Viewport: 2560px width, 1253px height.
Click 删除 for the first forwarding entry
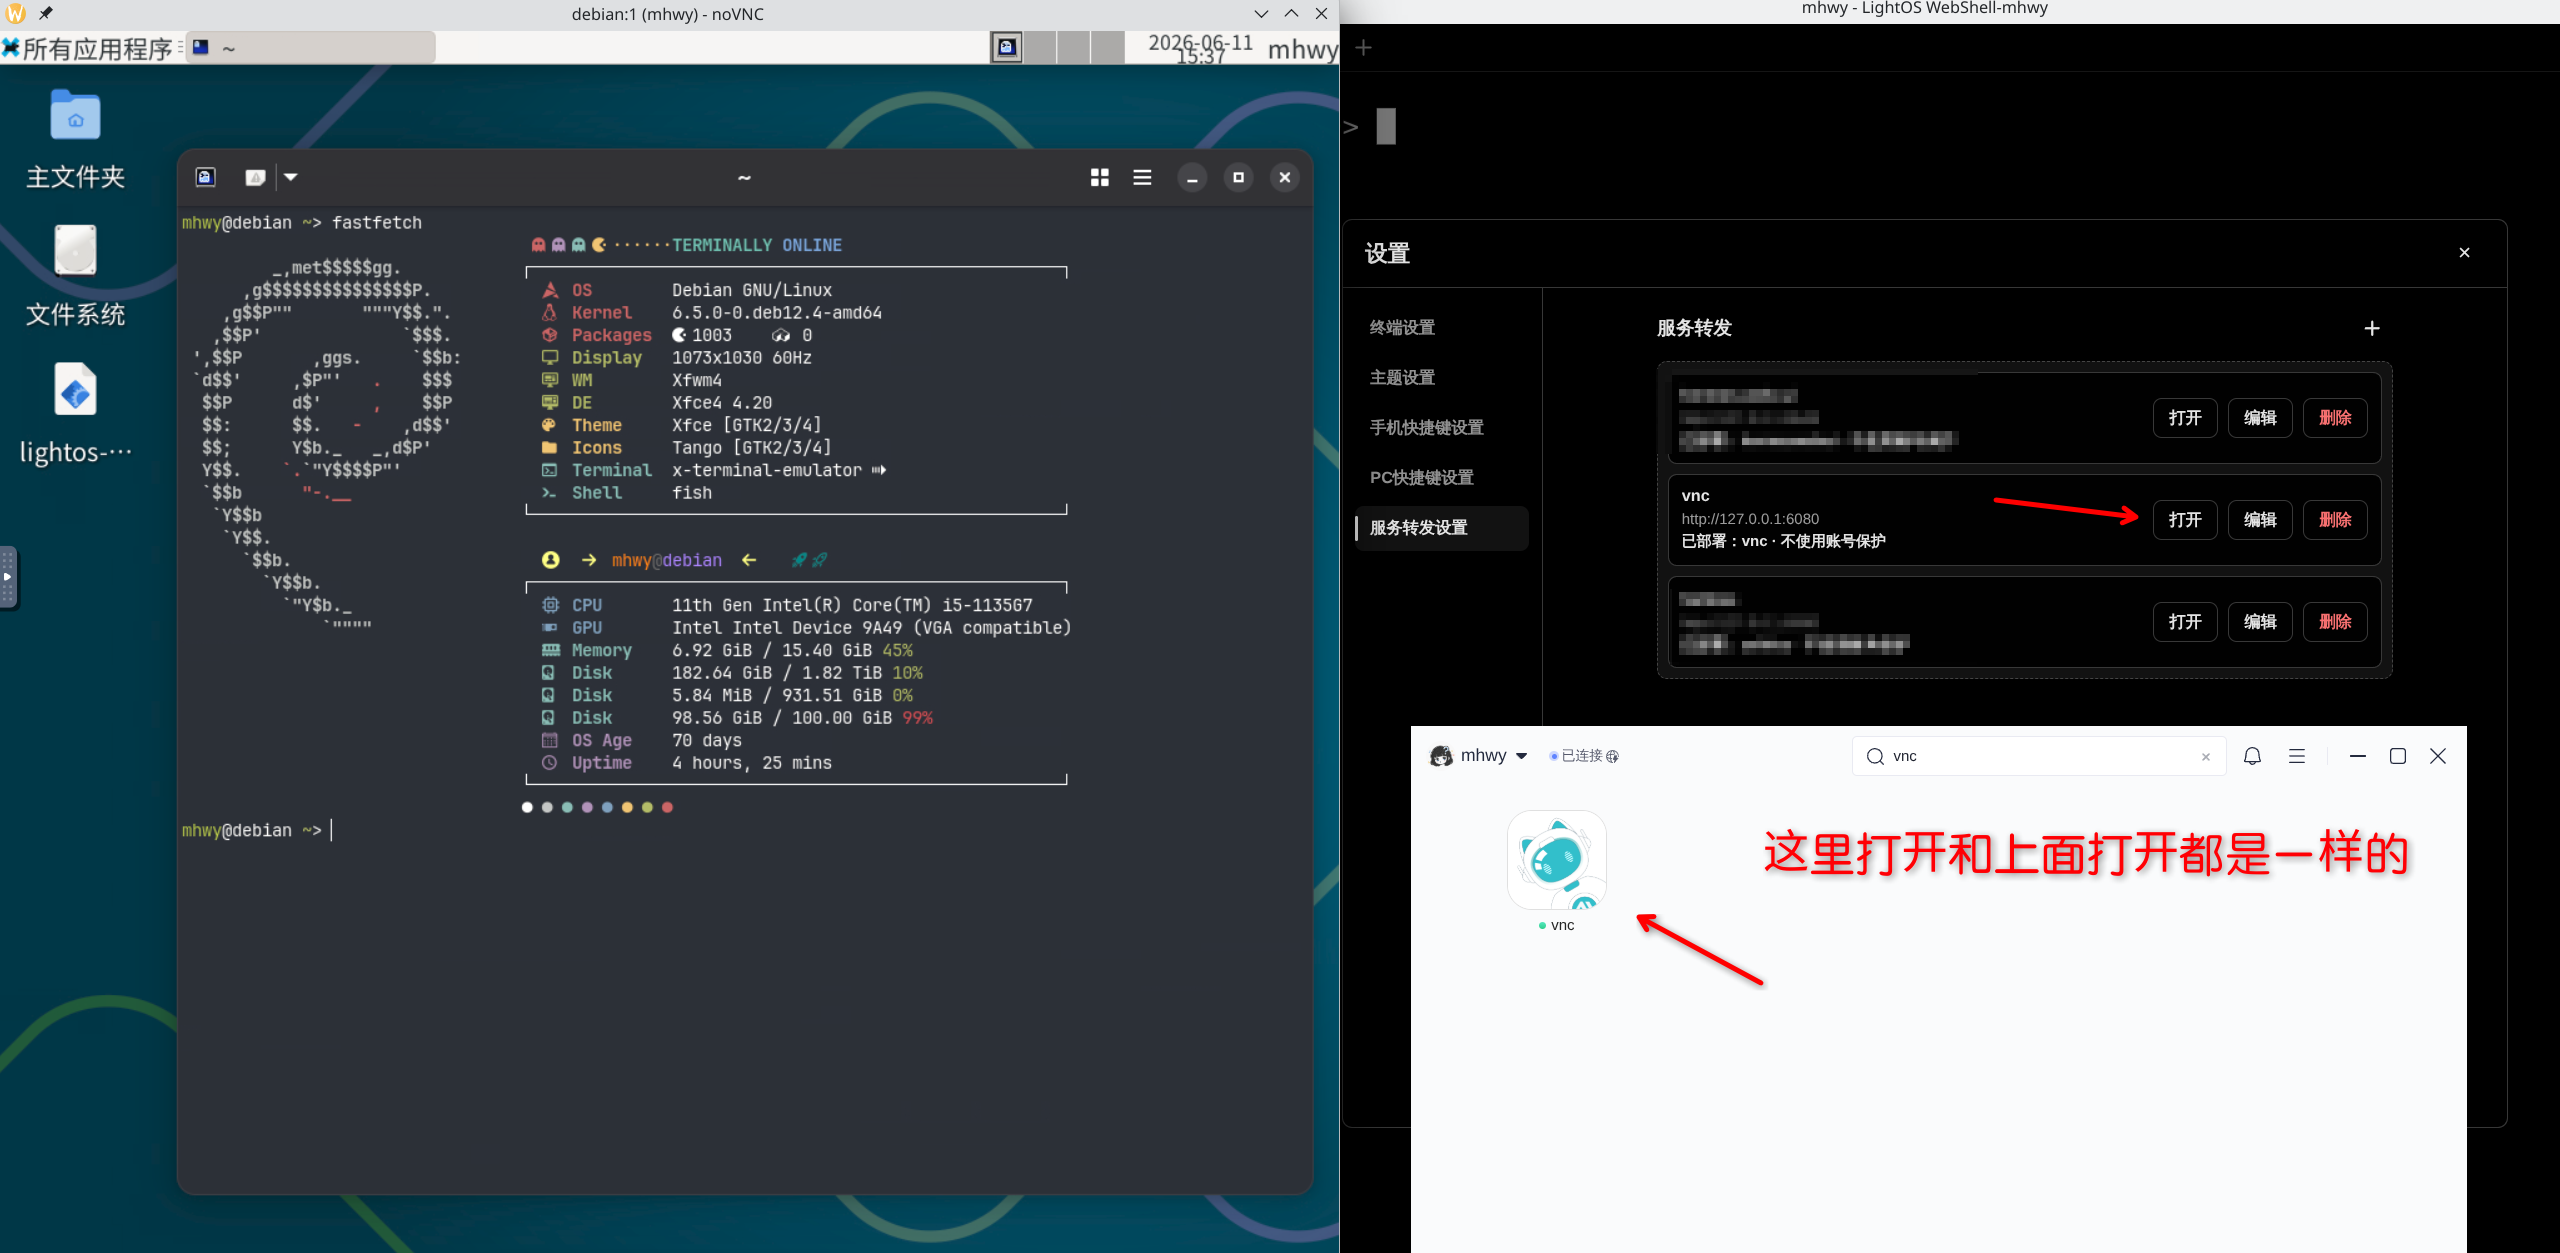pyautogui.click(x=2335, y=418)
